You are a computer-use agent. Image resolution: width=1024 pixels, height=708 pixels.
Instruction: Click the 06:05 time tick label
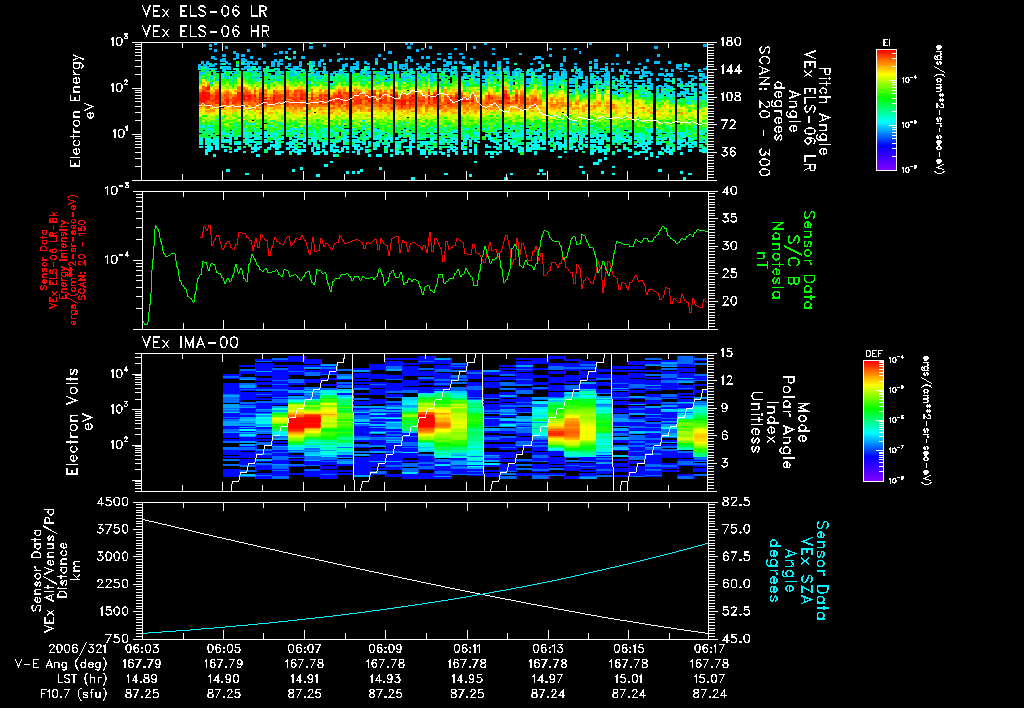coord(223,650)
